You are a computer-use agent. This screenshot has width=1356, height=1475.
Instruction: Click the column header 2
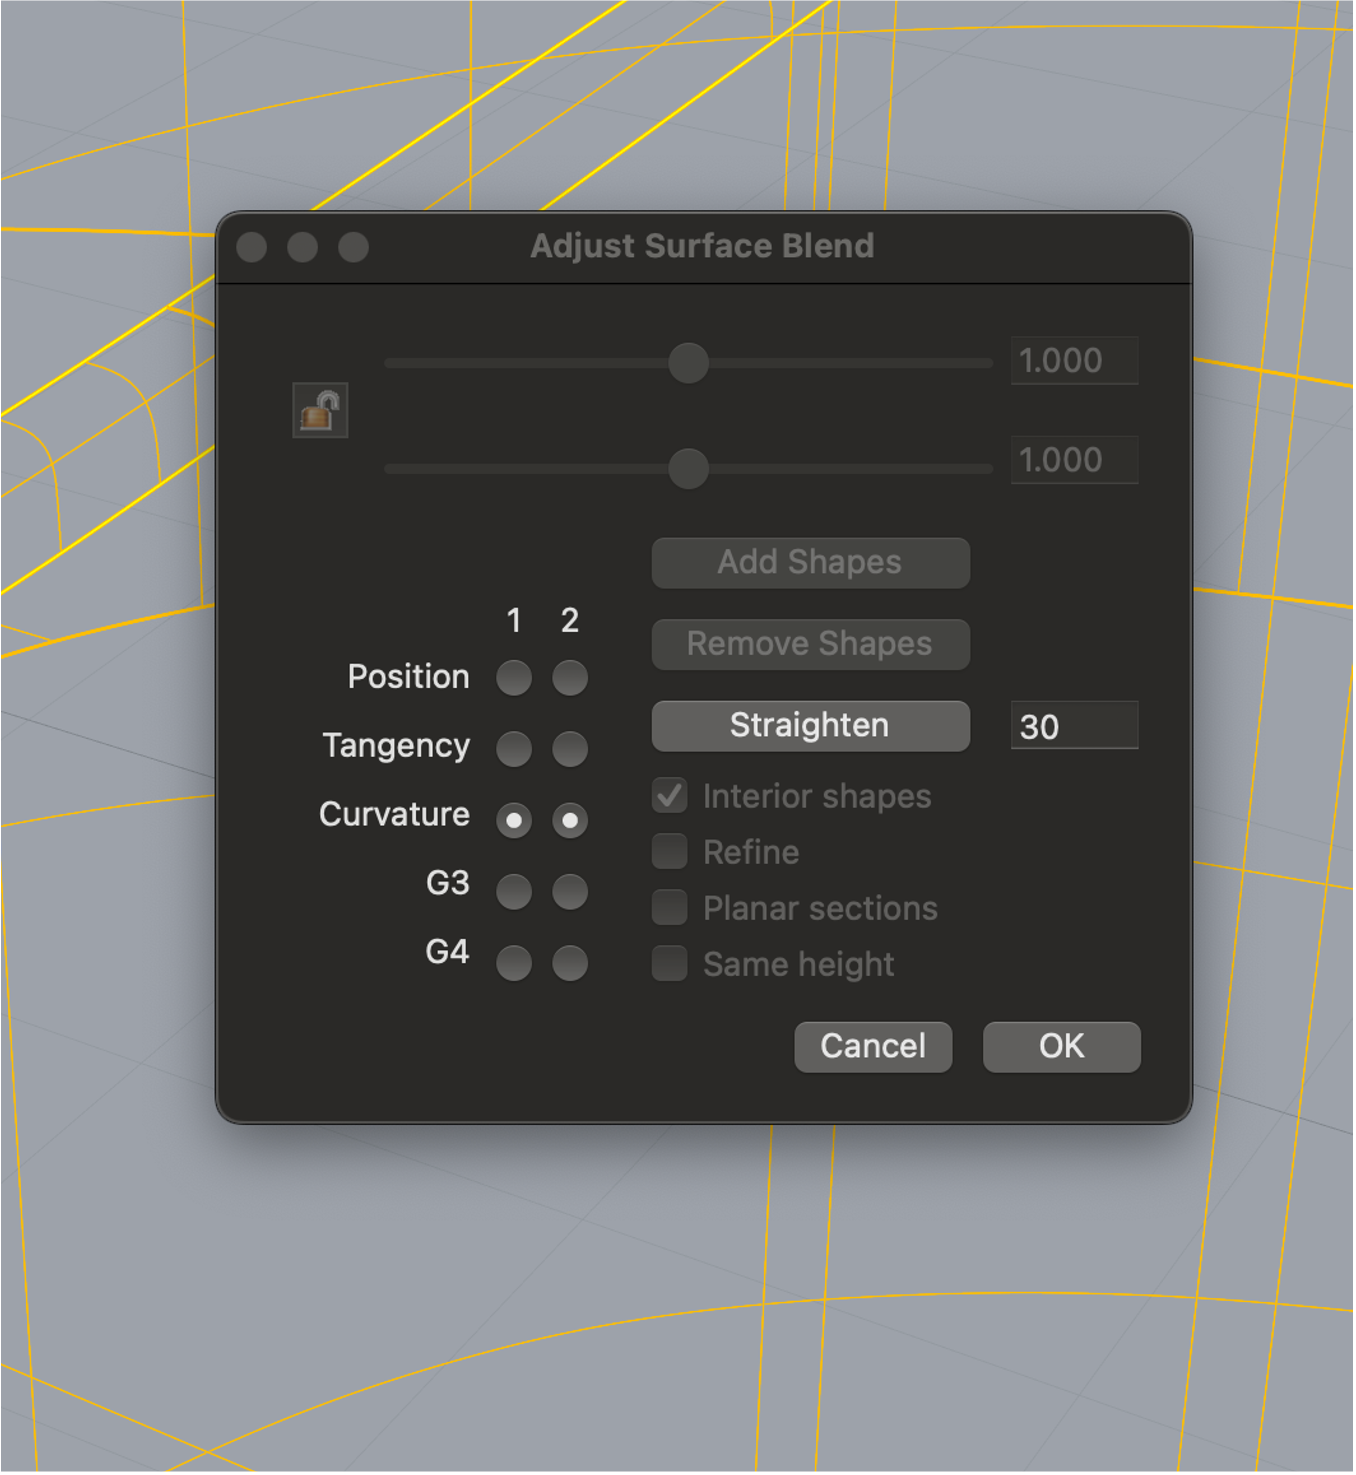[x=570, y=621]
